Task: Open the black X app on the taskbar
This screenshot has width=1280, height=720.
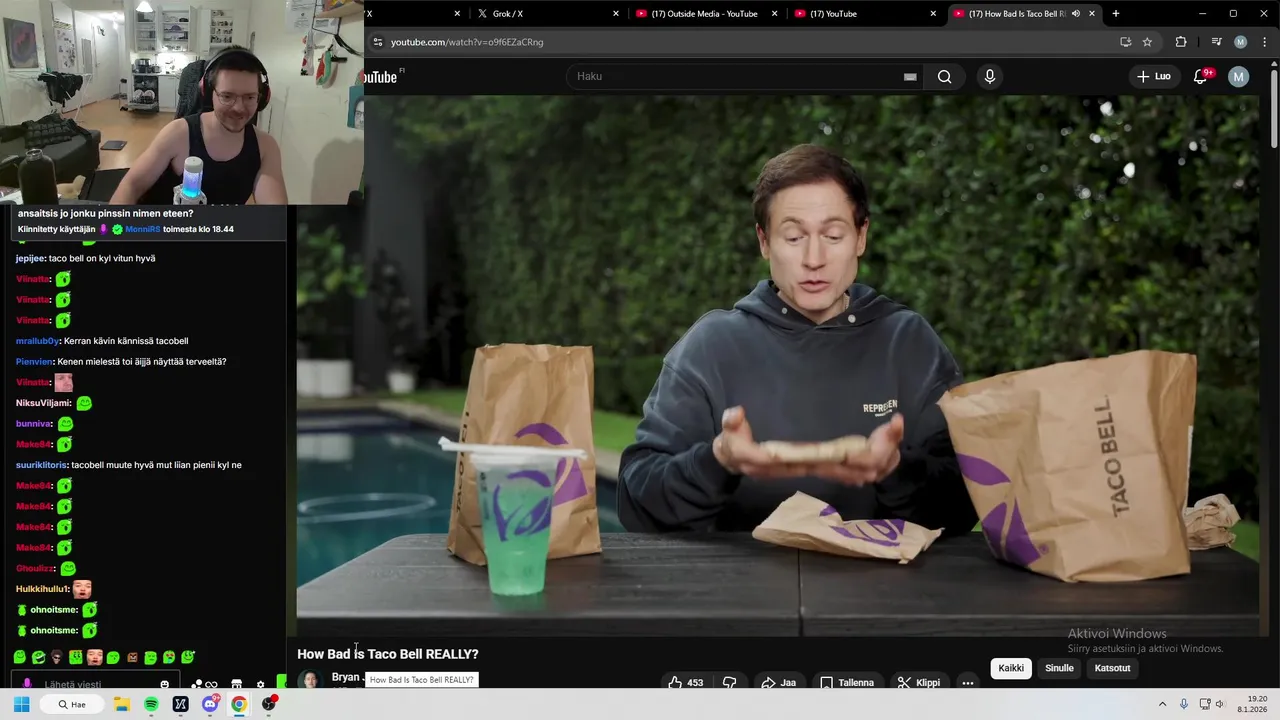Action: coord(180,704)
